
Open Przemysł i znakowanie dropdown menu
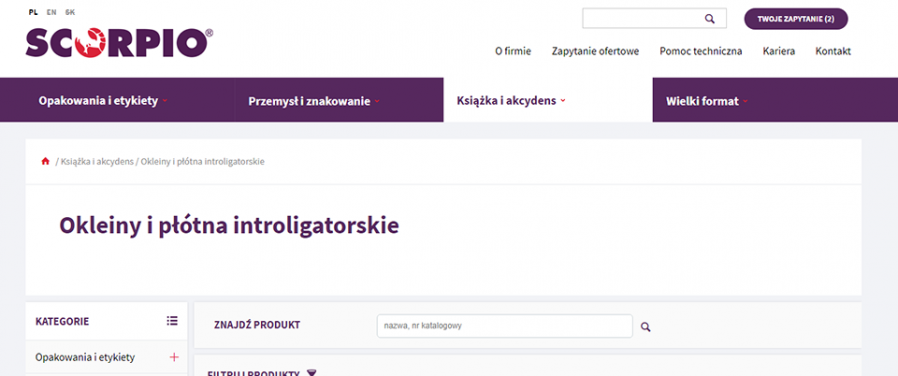point(314,101)
